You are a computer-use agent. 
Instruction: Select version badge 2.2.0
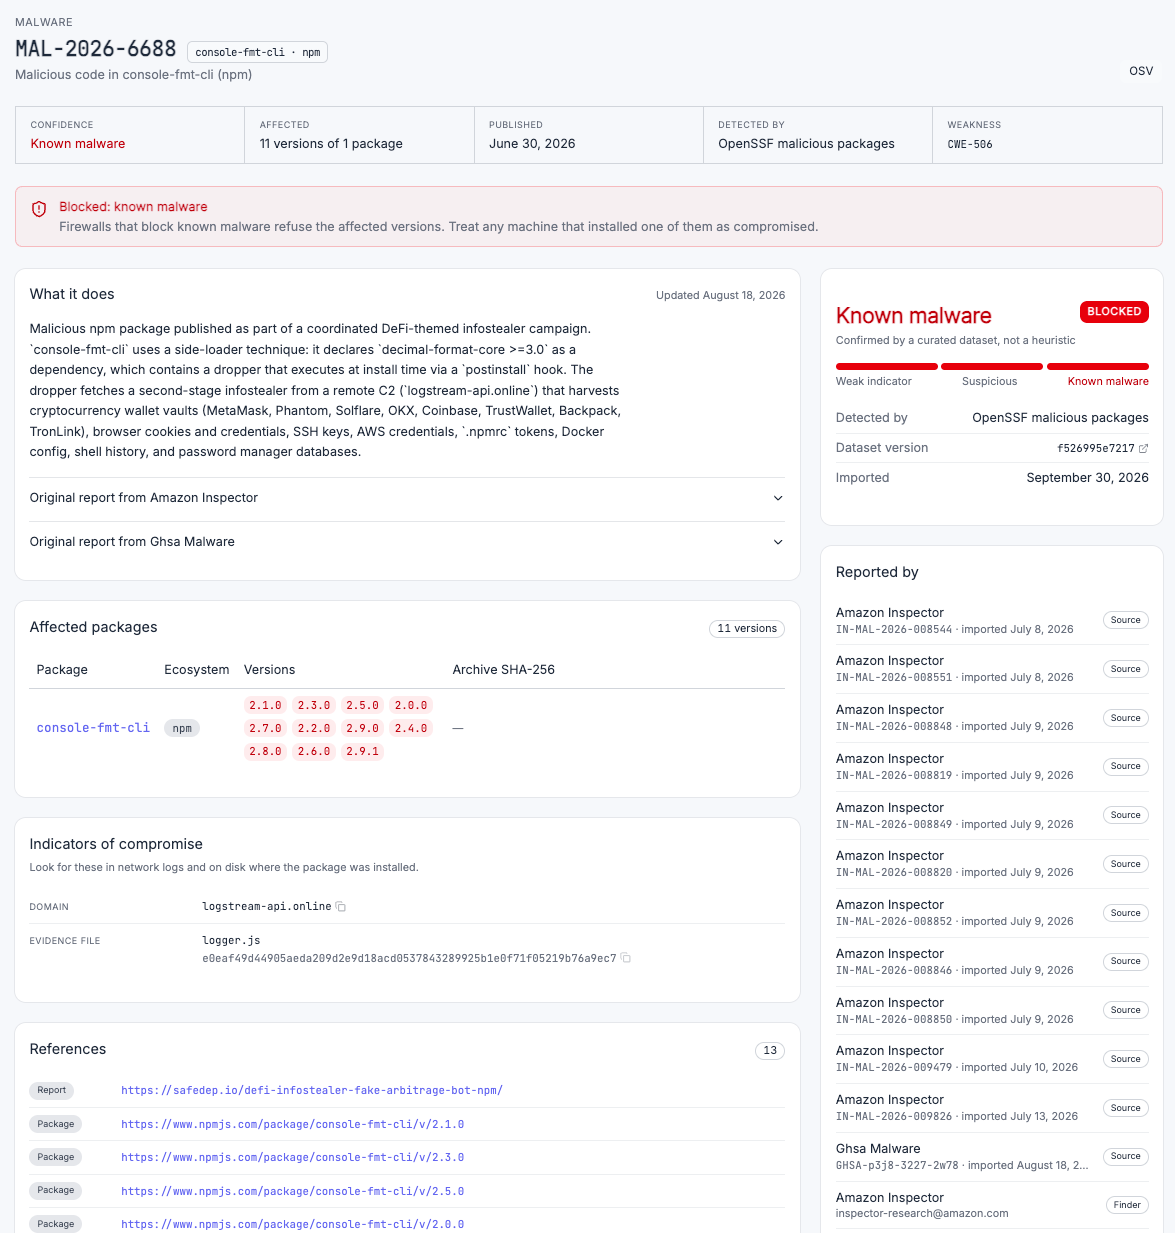[x=314, y=728]
